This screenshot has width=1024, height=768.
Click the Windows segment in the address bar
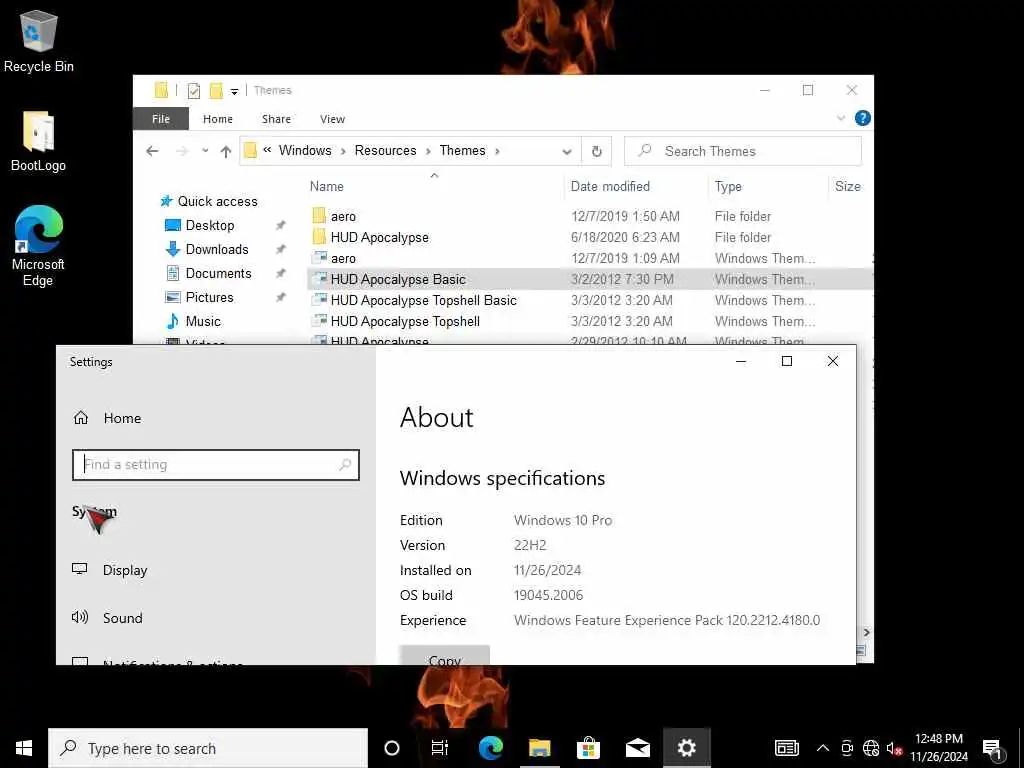pos(305,151)
